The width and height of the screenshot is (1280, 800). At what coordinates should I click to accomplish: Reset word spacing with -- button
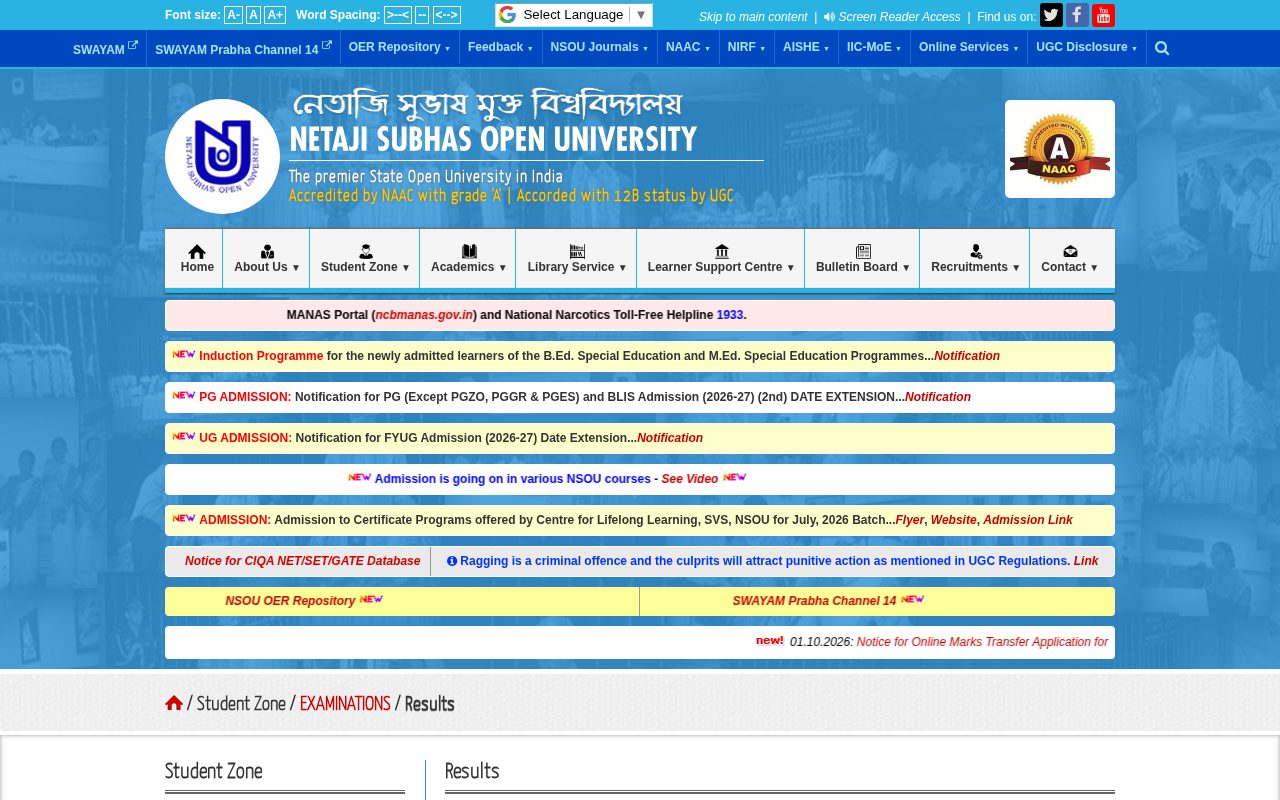point(422,15)
